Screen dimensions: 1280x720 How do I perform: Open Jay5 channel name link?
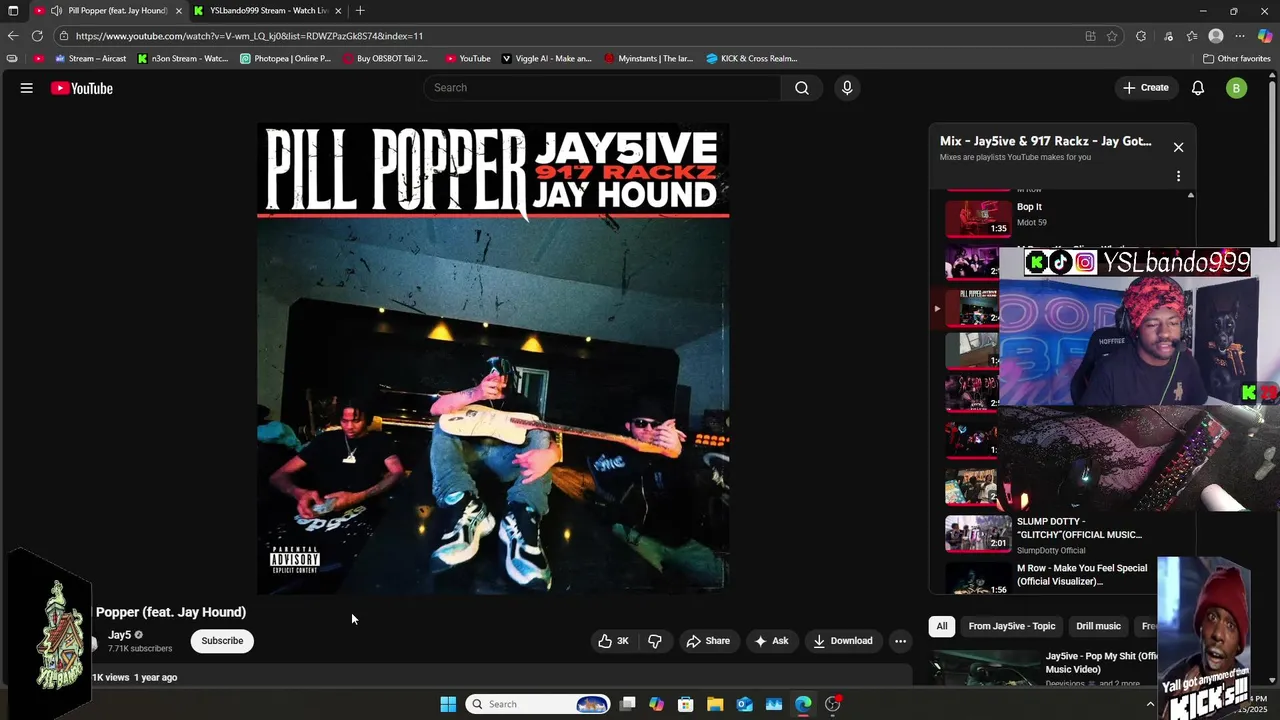point(119,635)
